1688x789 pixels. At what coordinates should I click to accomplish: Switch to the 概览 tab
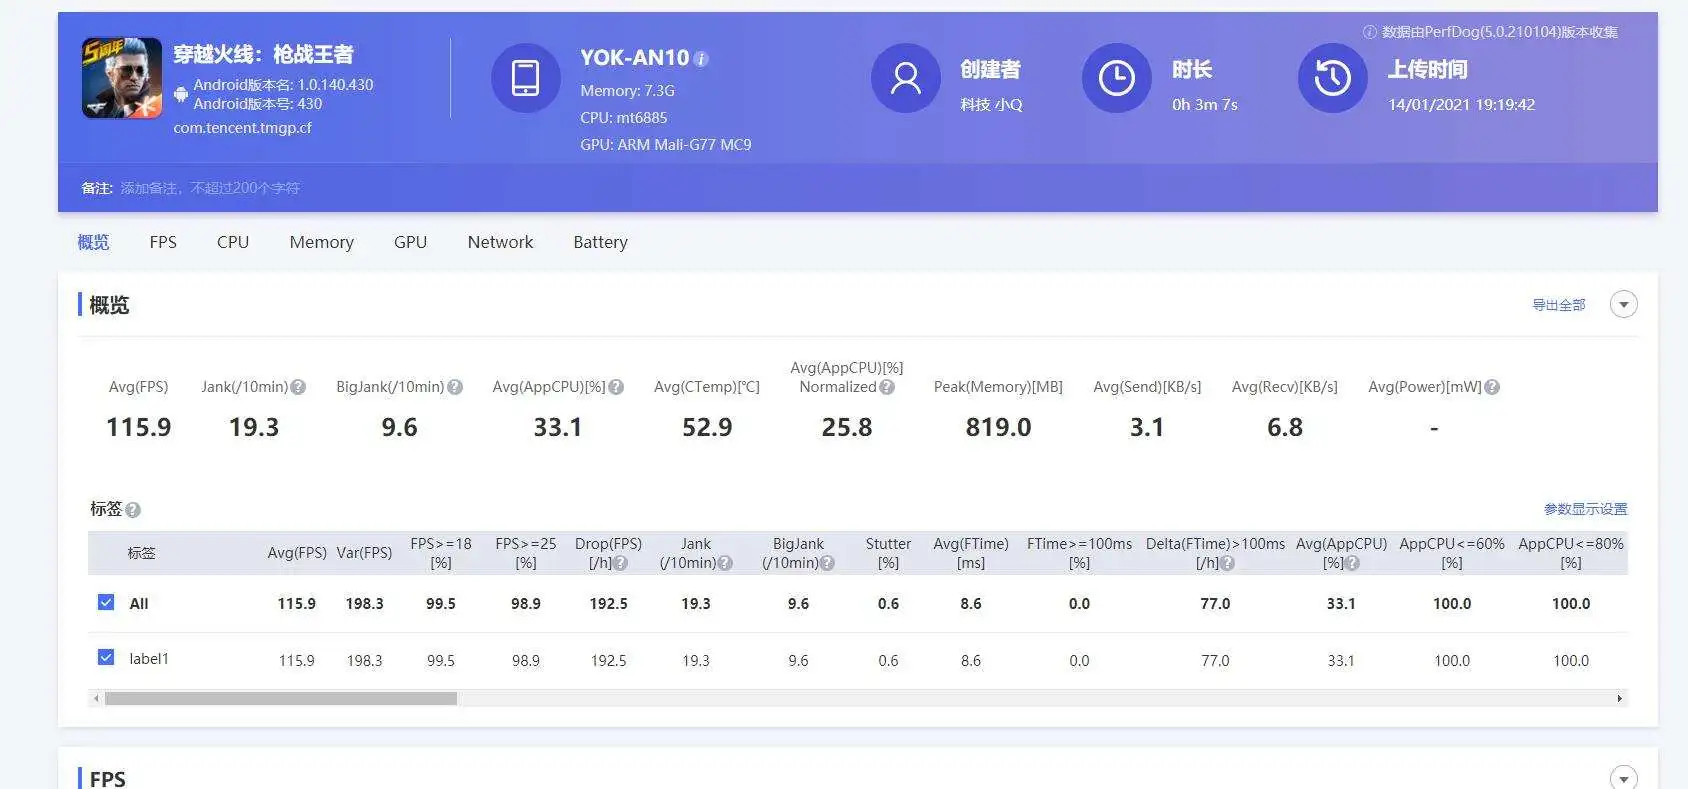[x=93, y=242]
